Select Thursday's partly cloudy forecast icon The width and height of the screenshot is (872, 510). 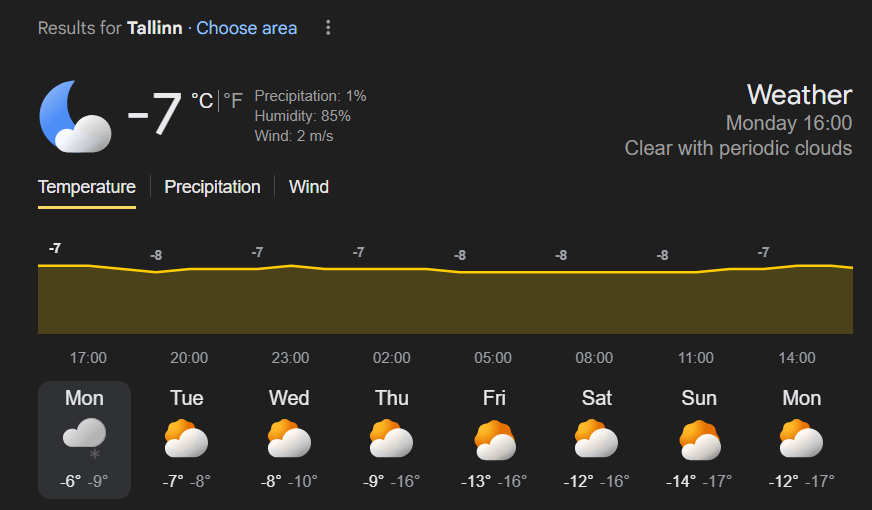[391, 439]
